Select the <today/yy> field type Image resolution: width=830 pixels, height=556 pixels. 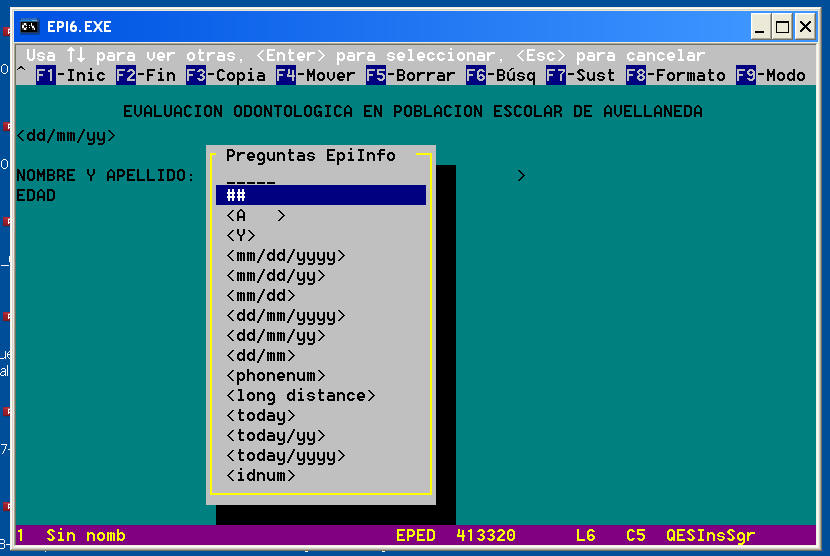coord(276,436)
